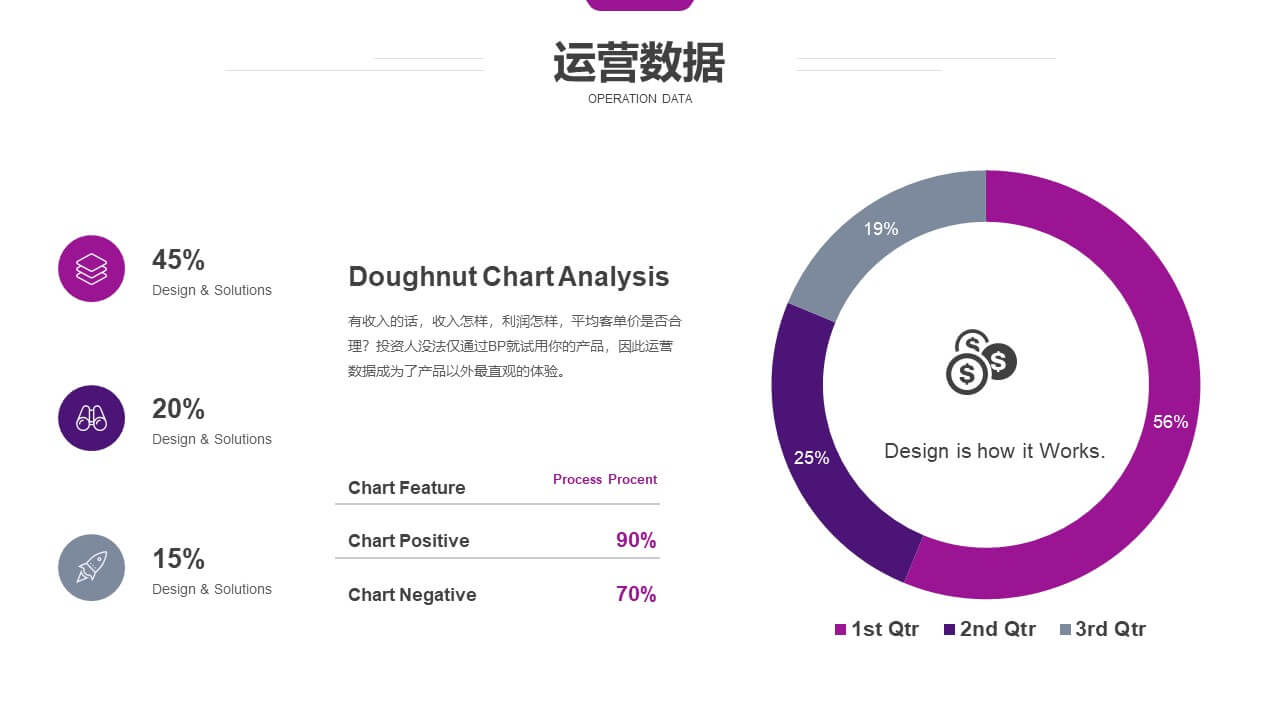Click the Design is how it Works text
The width and height of the screenshot is (1280, 720).
(995, 451)
